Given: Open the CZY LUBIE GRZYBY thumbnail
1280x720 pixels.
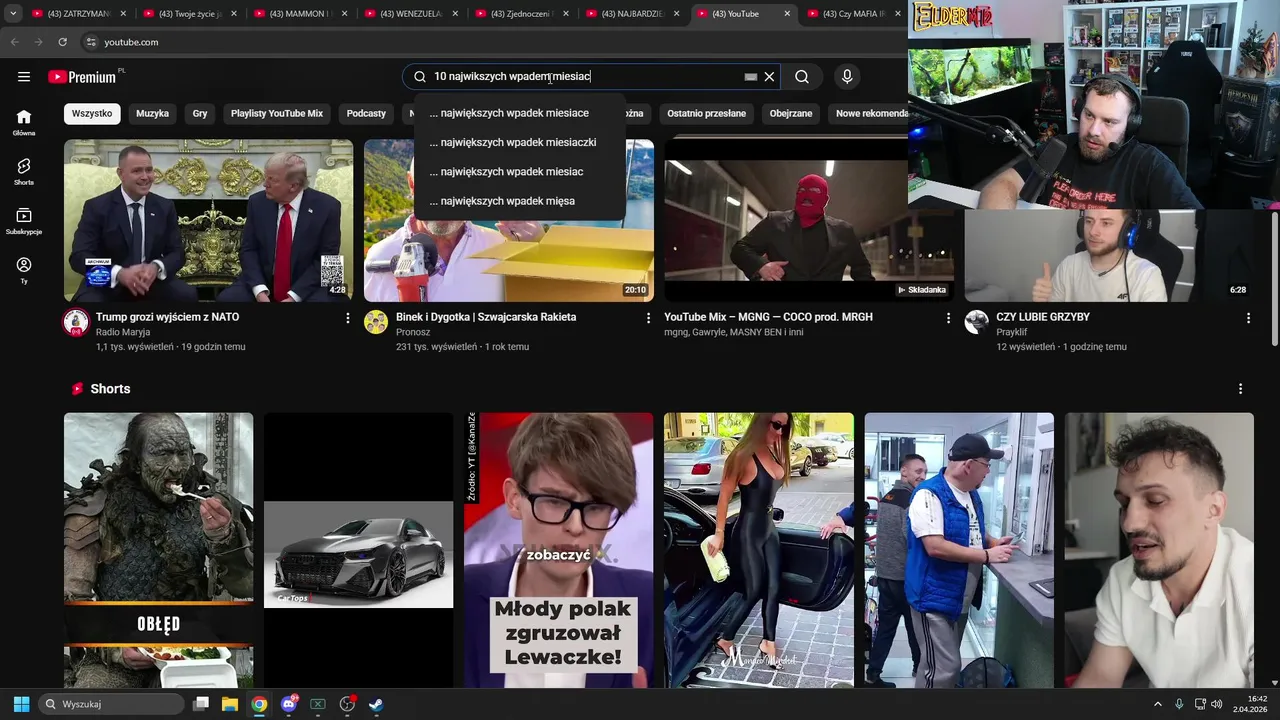Looking at the screenshot, I should point(1108,255).
